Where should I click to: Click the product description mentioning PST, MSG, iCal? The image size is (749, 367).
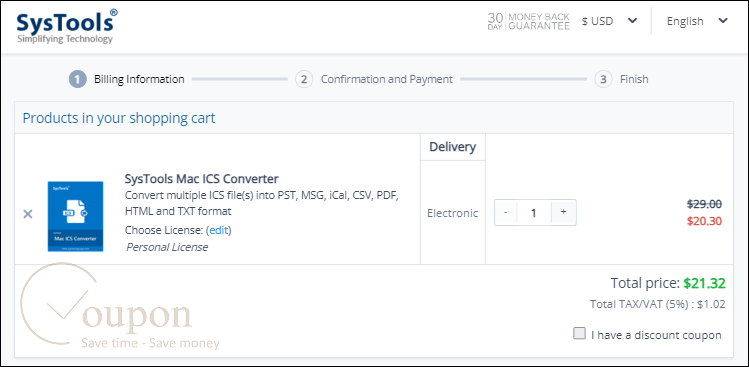tap(261, 203)
